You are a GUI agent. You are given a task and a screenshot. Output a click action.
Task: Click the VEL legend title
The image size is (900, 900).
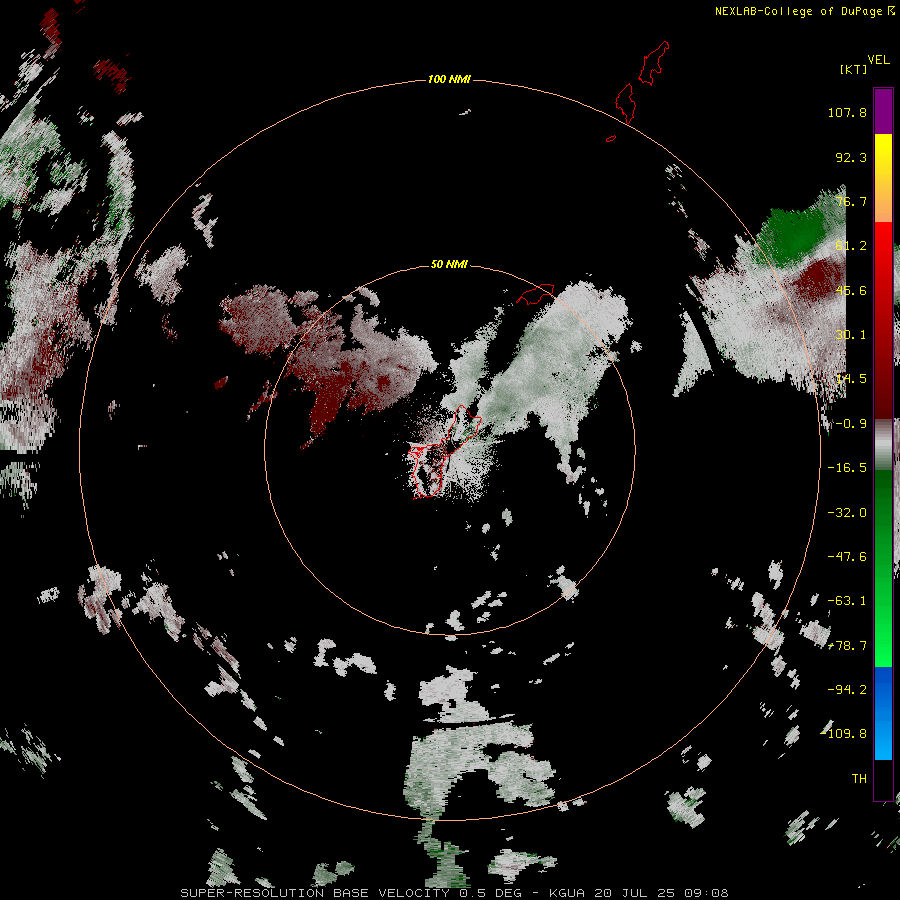[878, 60]
